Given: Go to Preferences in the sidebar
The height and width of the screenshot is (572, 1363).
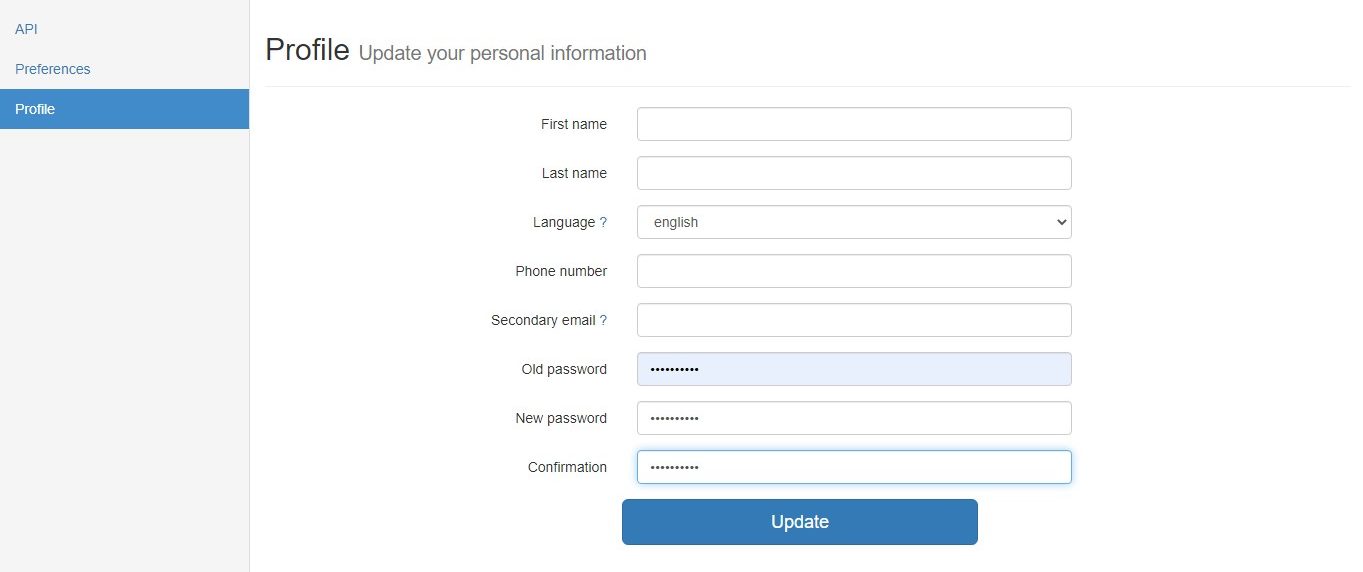Looking at the screenshot, I should [52, 69].
